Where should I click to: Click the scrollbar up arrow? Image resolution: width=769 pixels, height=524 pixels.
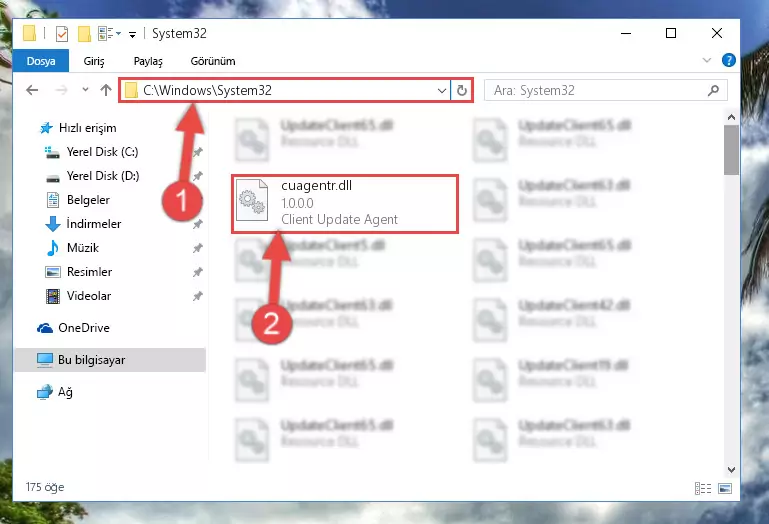pyautogui.click(x=731, y=117)
